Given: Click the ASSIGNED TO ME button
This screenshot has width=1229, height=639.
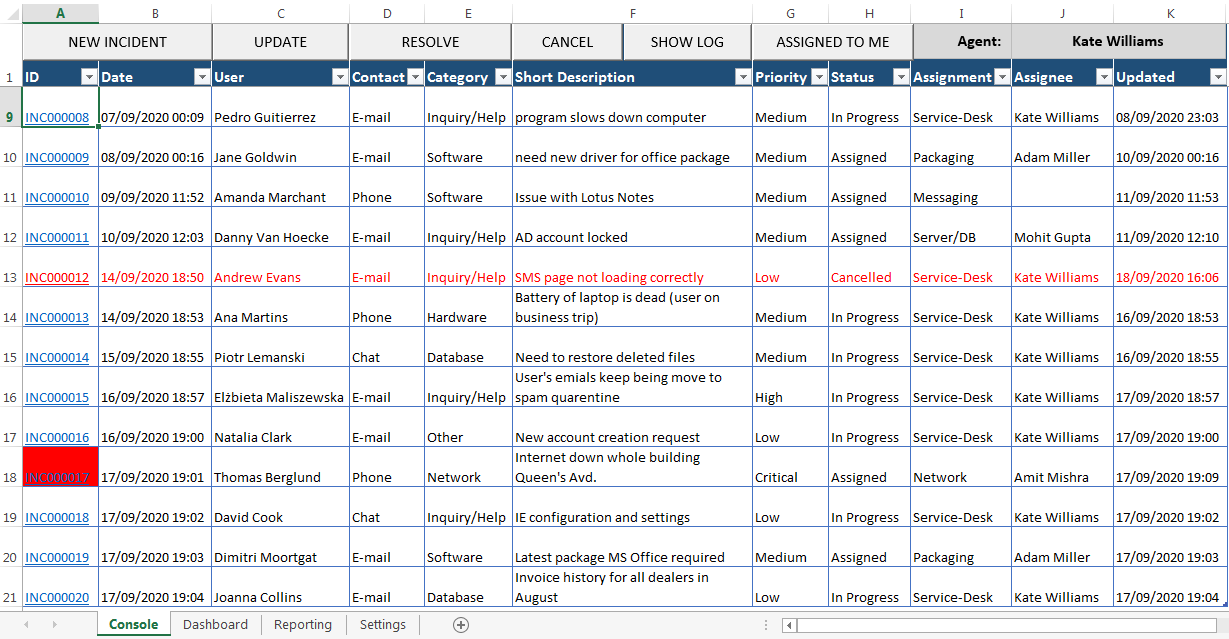Looking at the screenshot, I should (832, 42).
